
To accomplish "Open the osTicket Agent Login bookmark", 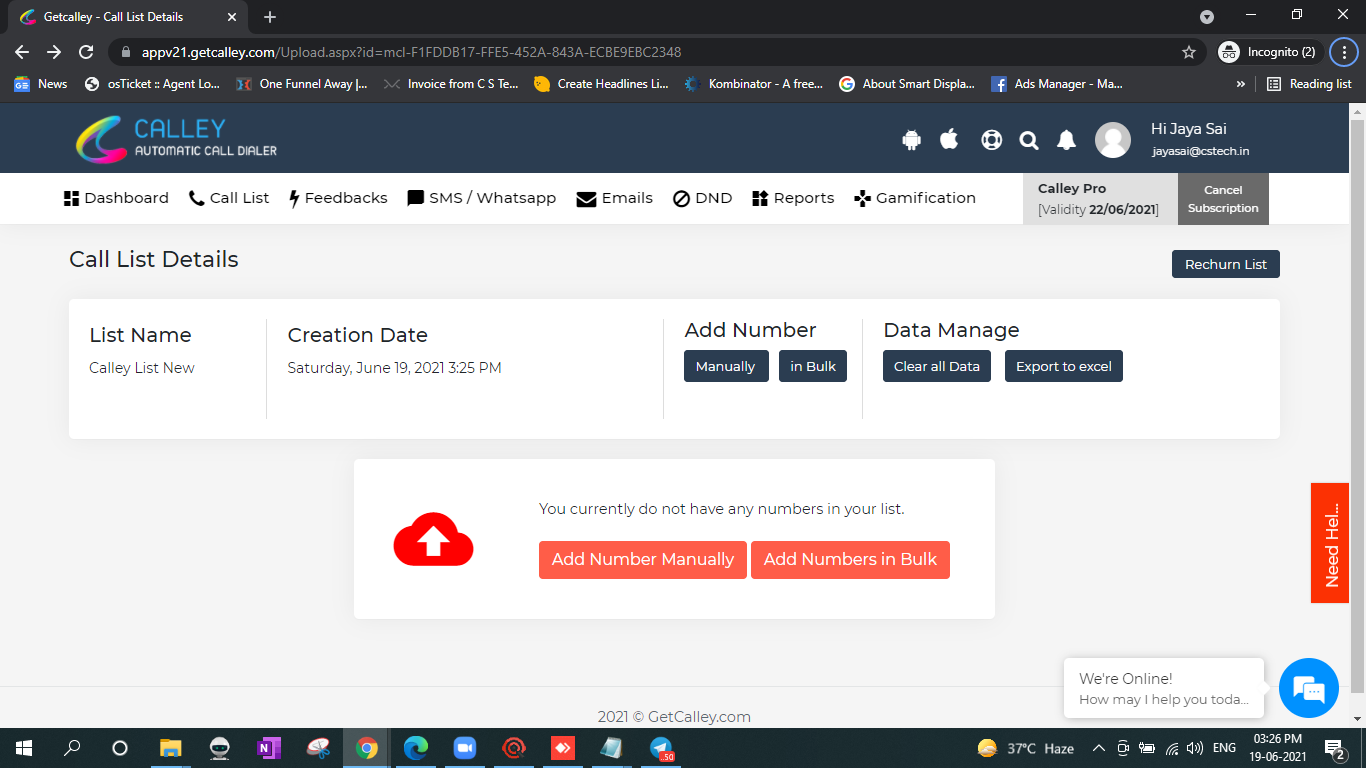I will tap(153, 84).
